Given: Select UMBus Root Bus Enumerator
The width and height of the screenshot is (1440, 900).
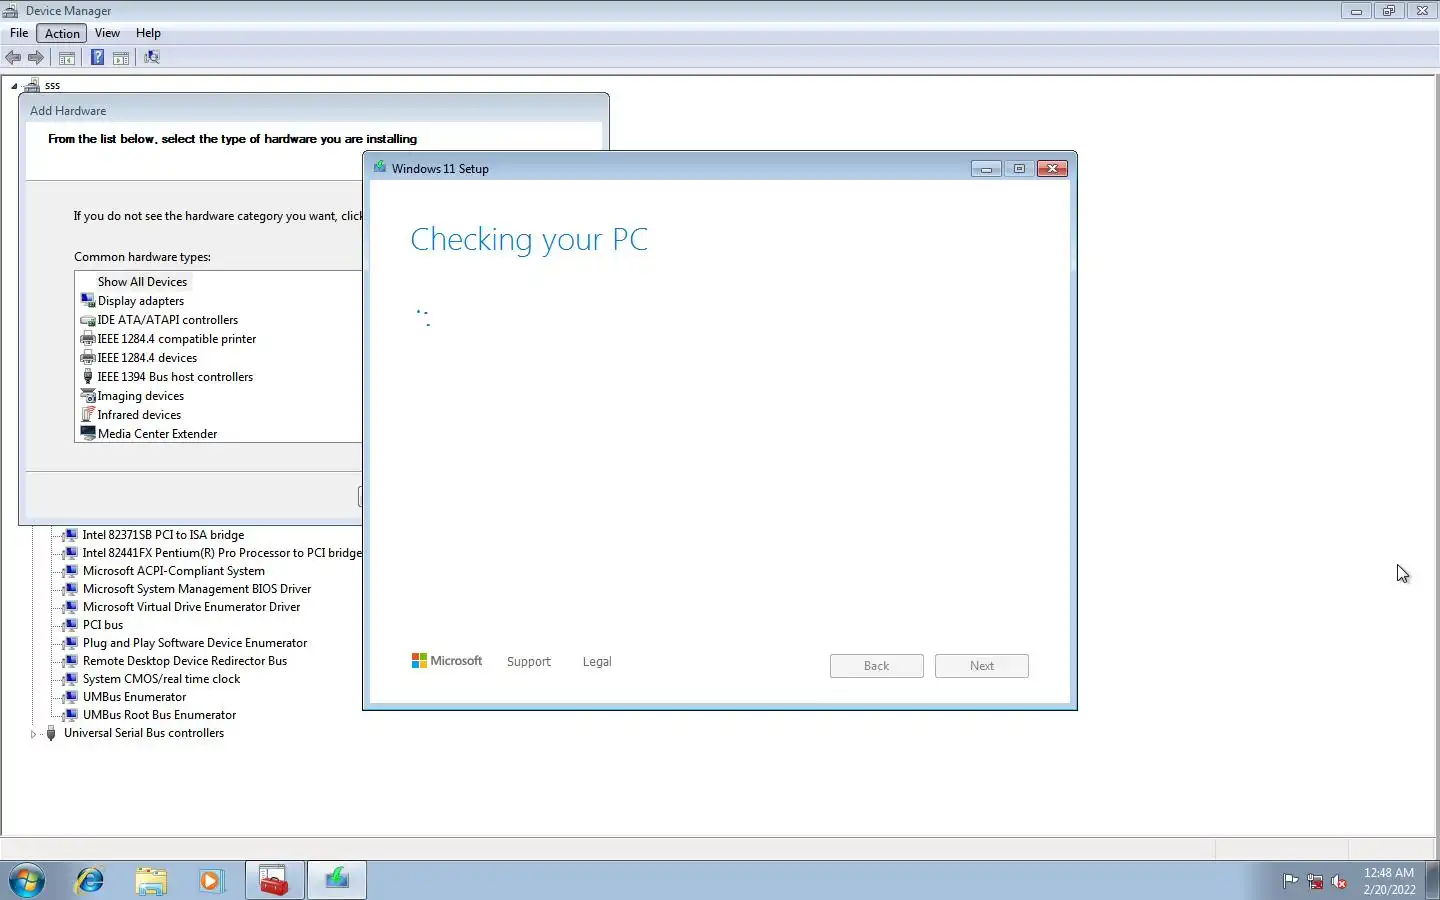Looking at the screenshot, I should tap(160, 715).
